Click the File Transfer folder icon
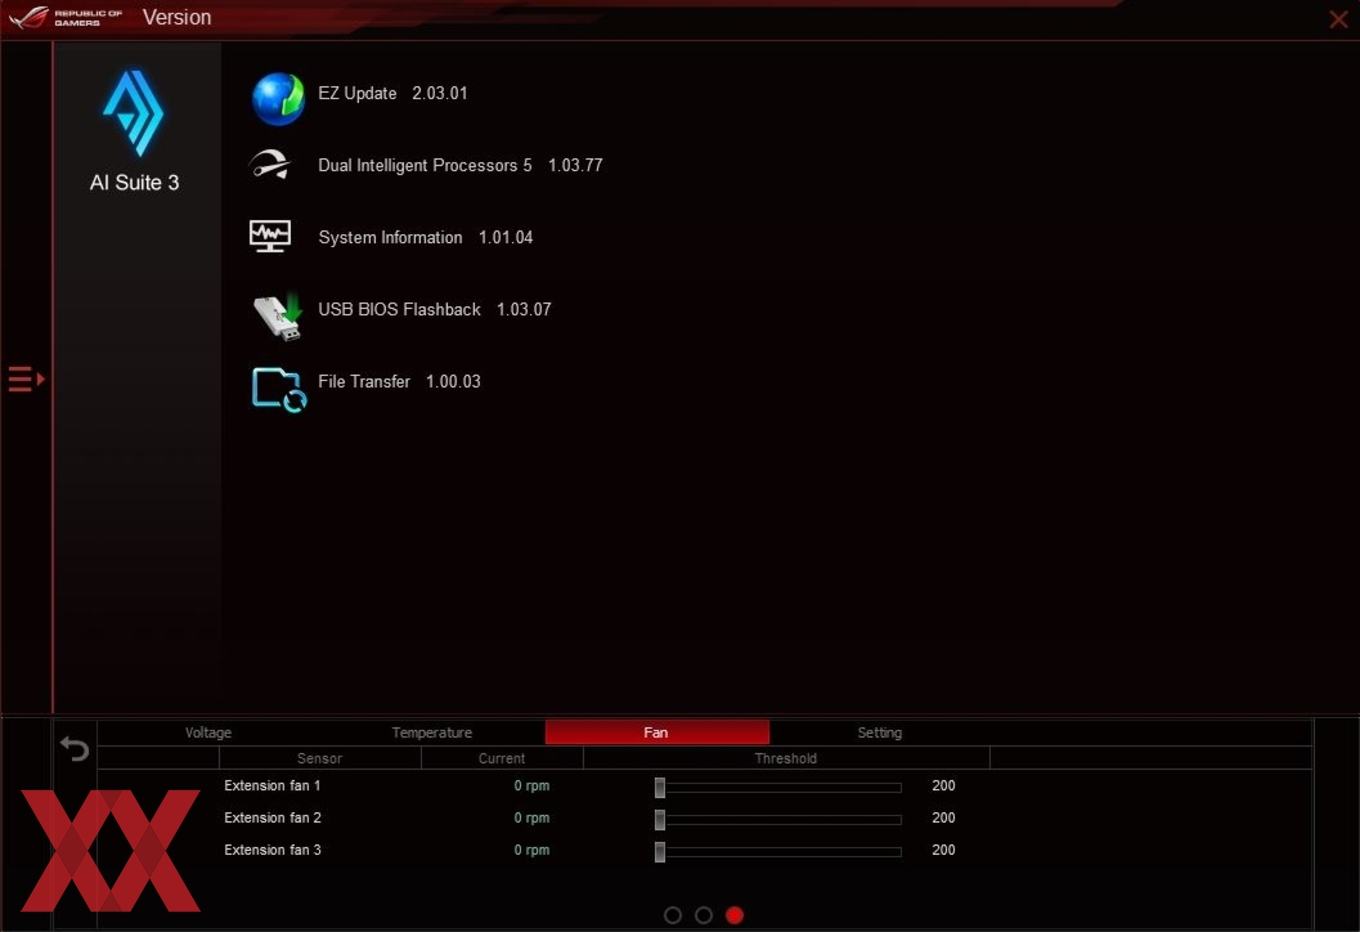This screenshot has height=932, width=1360. [x=279, y=390]
